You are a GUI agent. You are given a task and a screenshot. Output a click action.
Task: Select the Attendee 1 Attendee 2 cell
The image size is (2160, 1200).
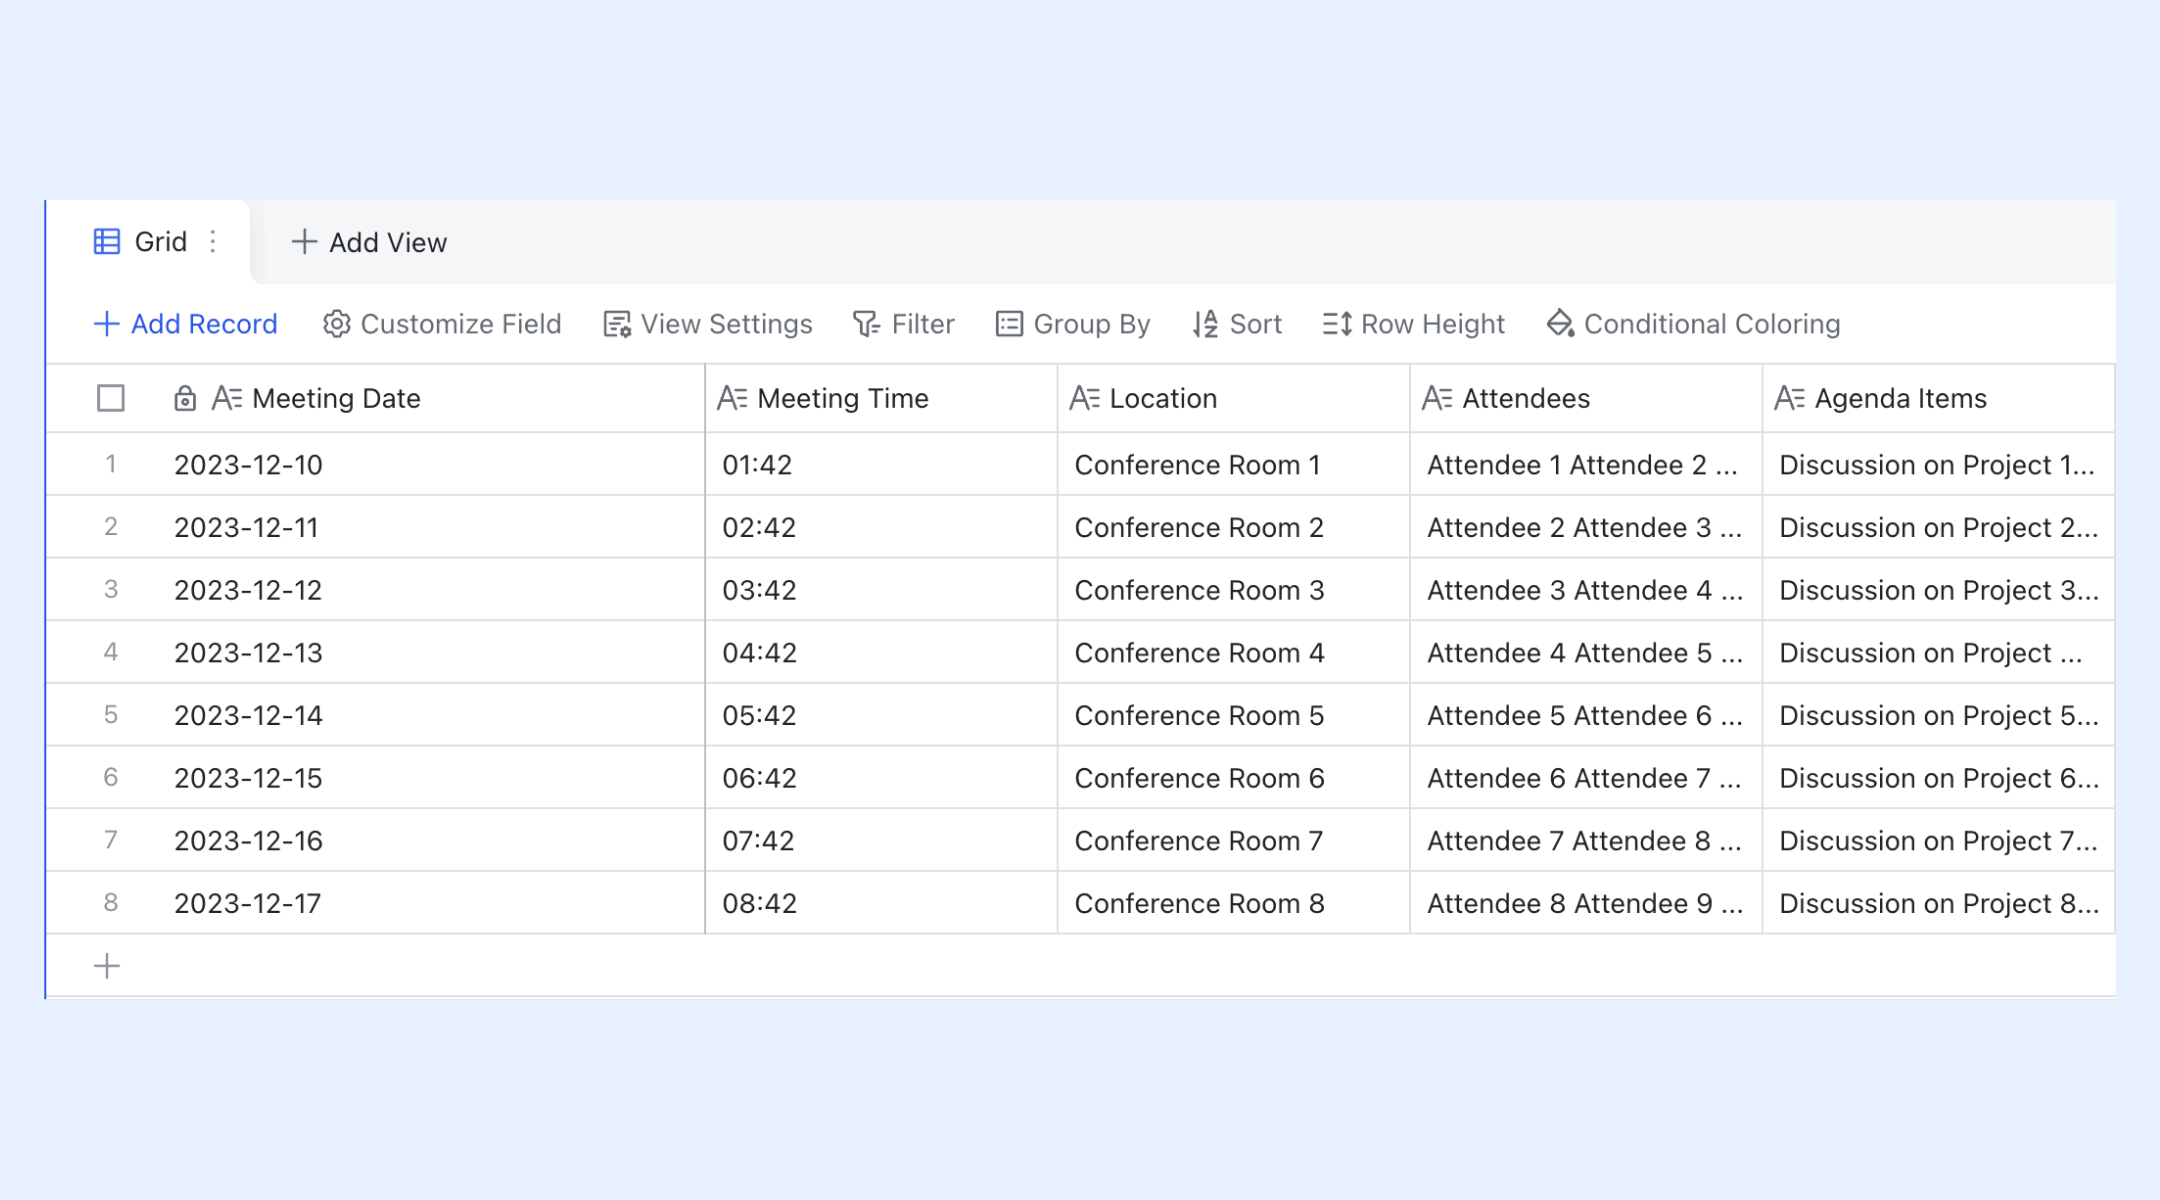[x=1586, y=465]
